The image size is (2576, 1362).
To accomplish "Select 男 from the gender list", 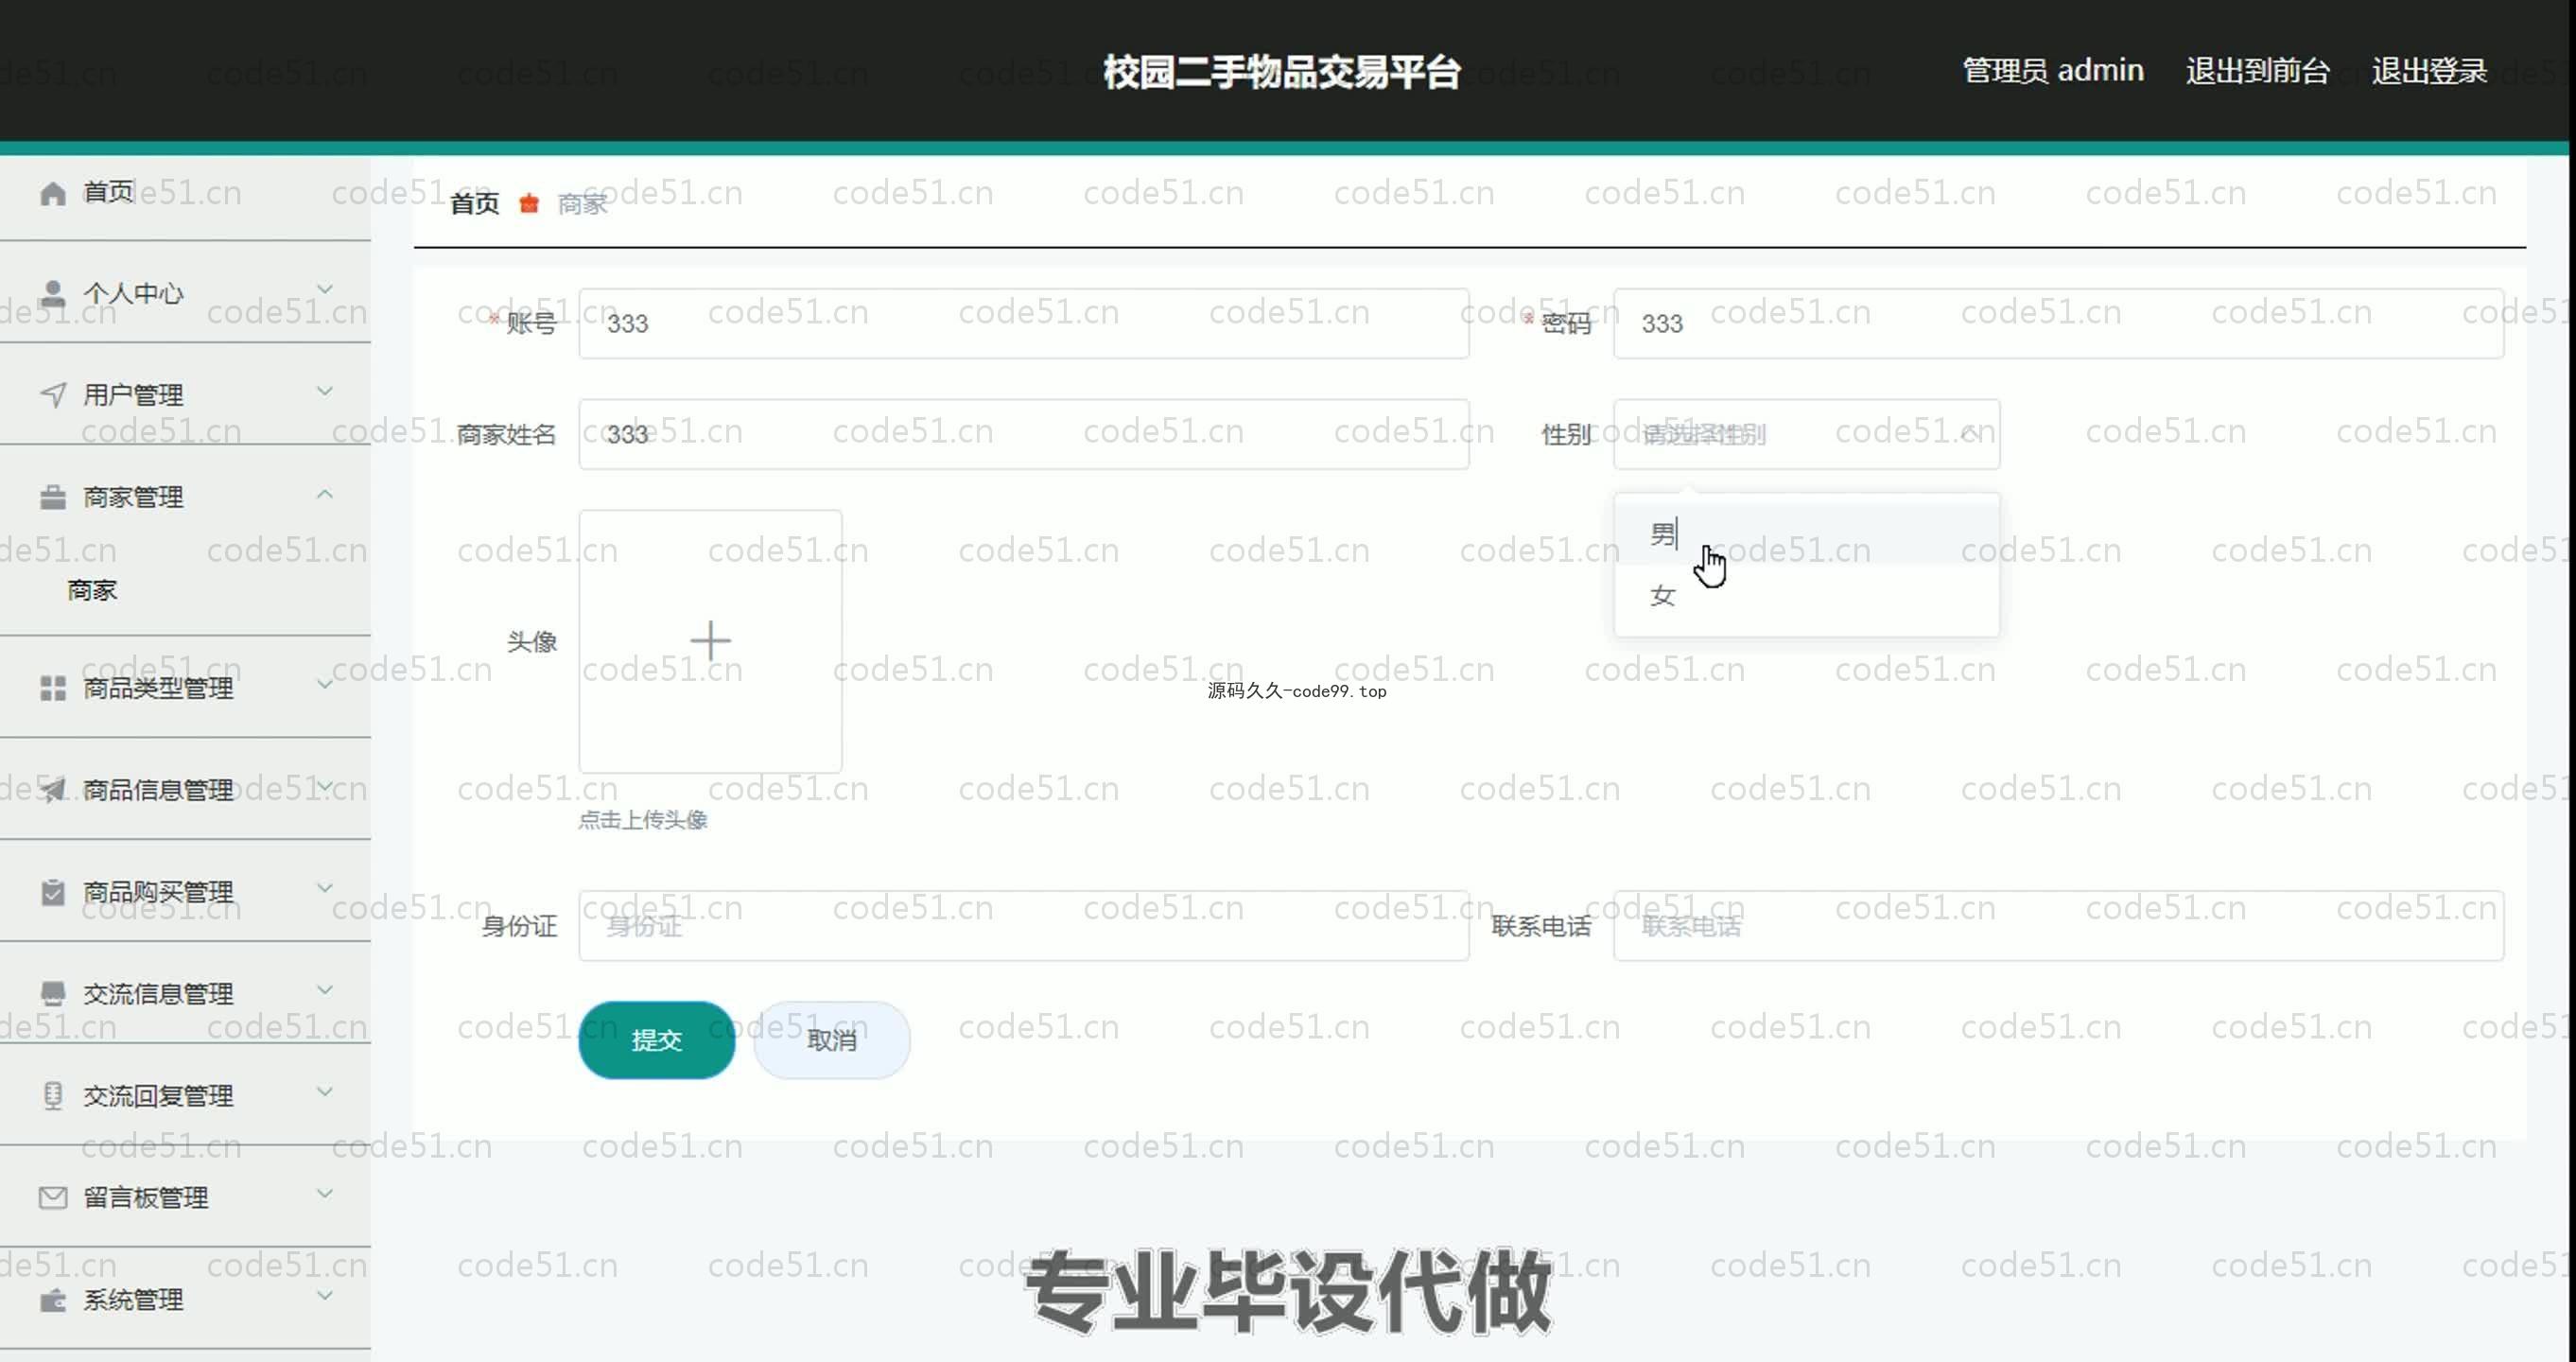I will pyautogui.click(x=1806, y=535).
